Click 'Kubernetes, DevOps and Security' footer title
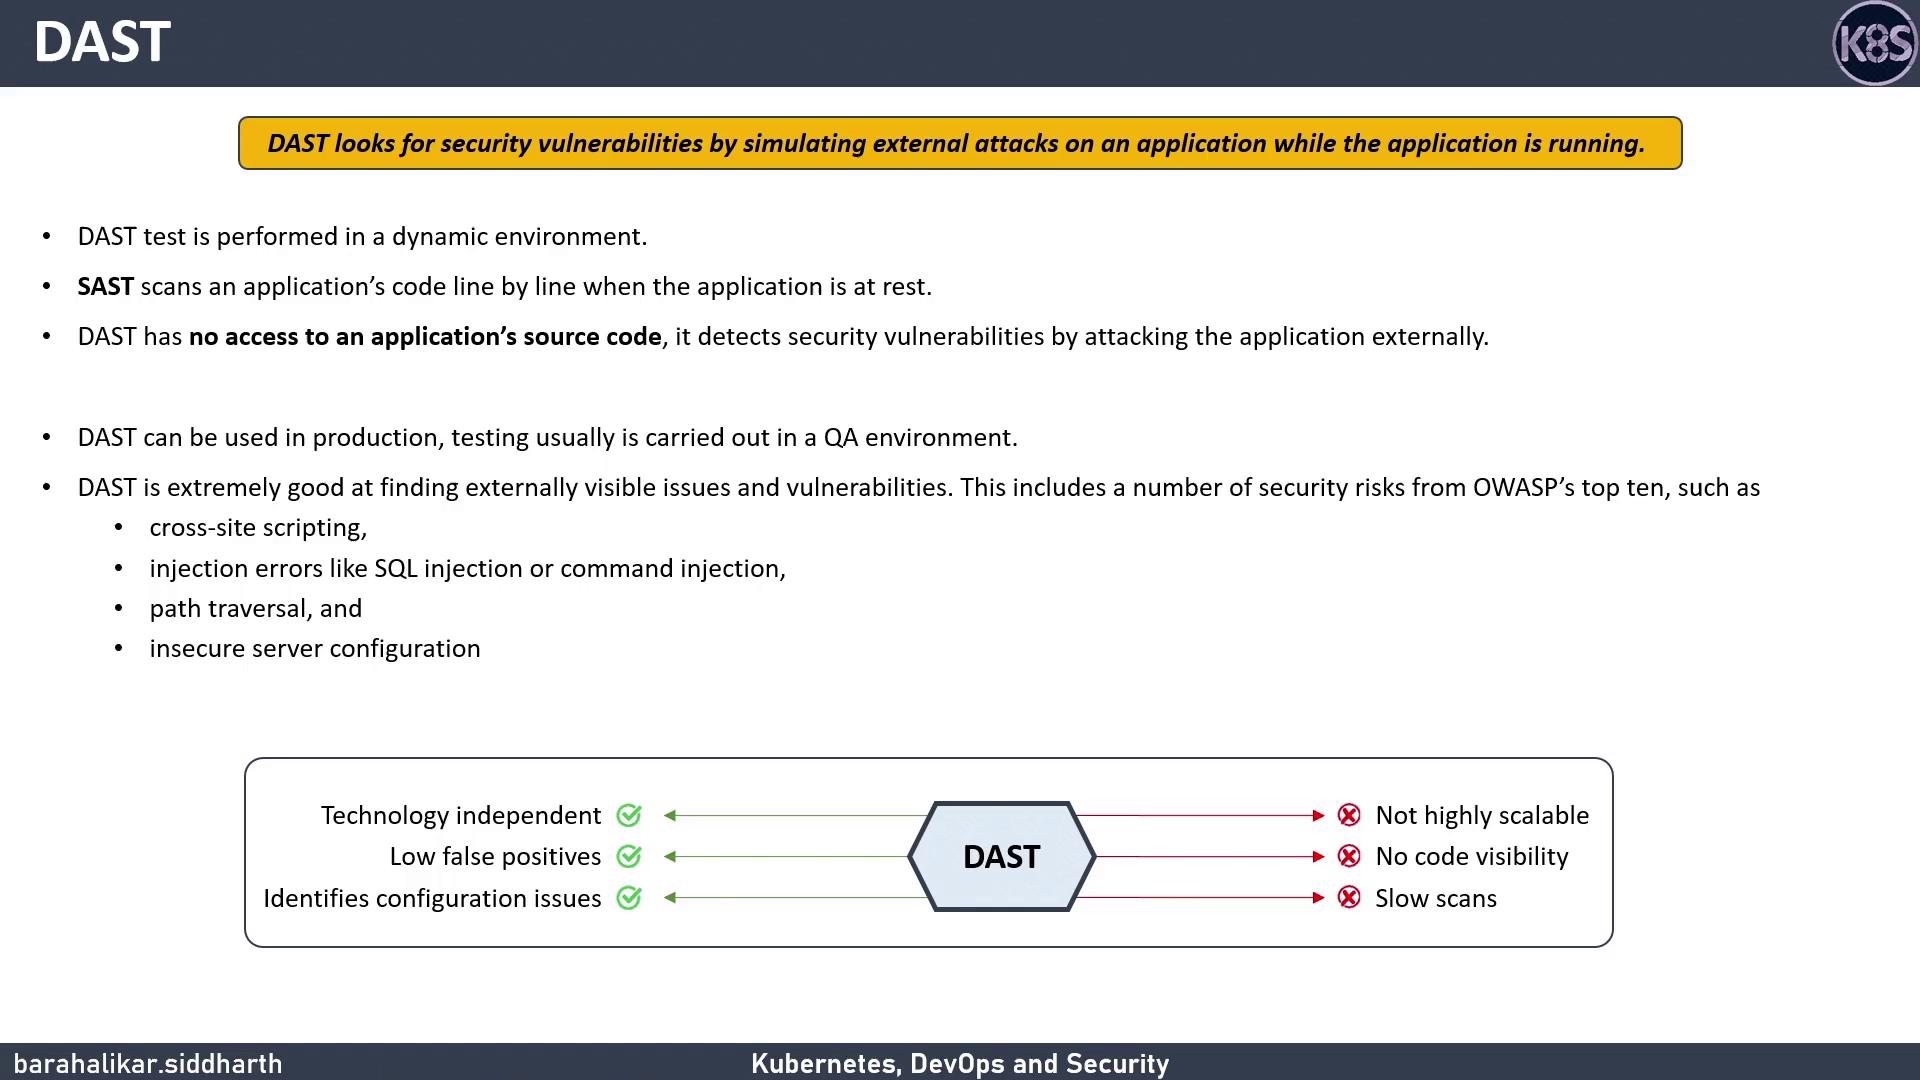Viewport: 1920px width, 1080px height. [959, 1064]
